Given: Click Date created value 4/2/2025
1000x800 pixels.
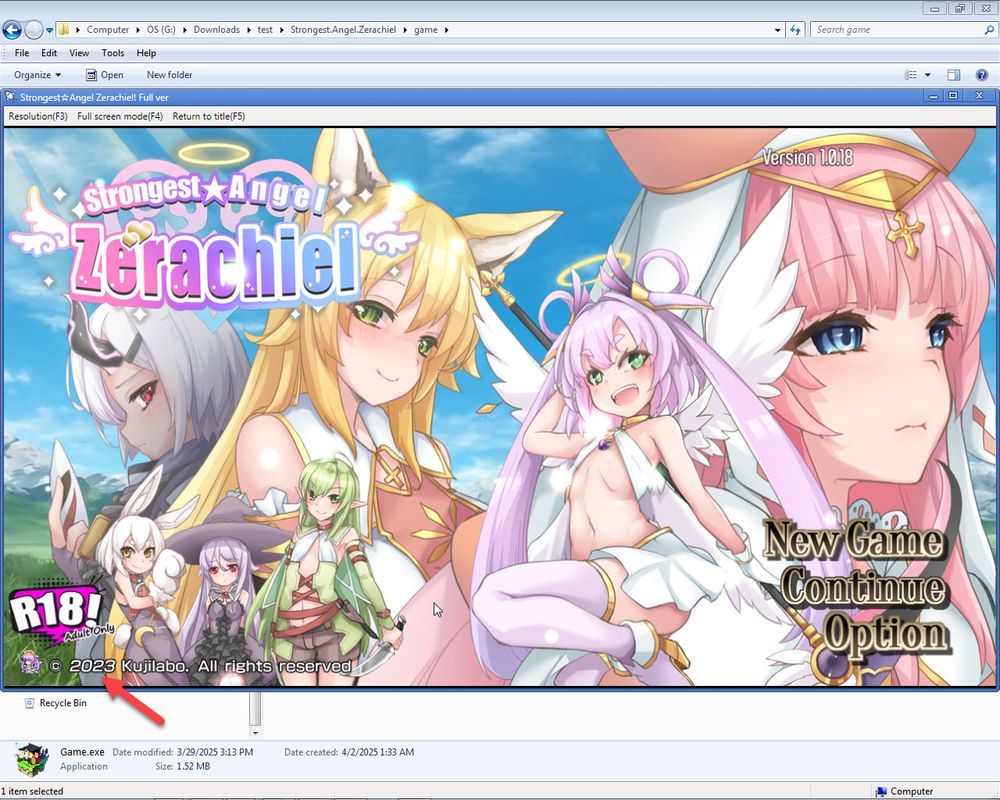Looking at the screenshot, I should point(378,752).
